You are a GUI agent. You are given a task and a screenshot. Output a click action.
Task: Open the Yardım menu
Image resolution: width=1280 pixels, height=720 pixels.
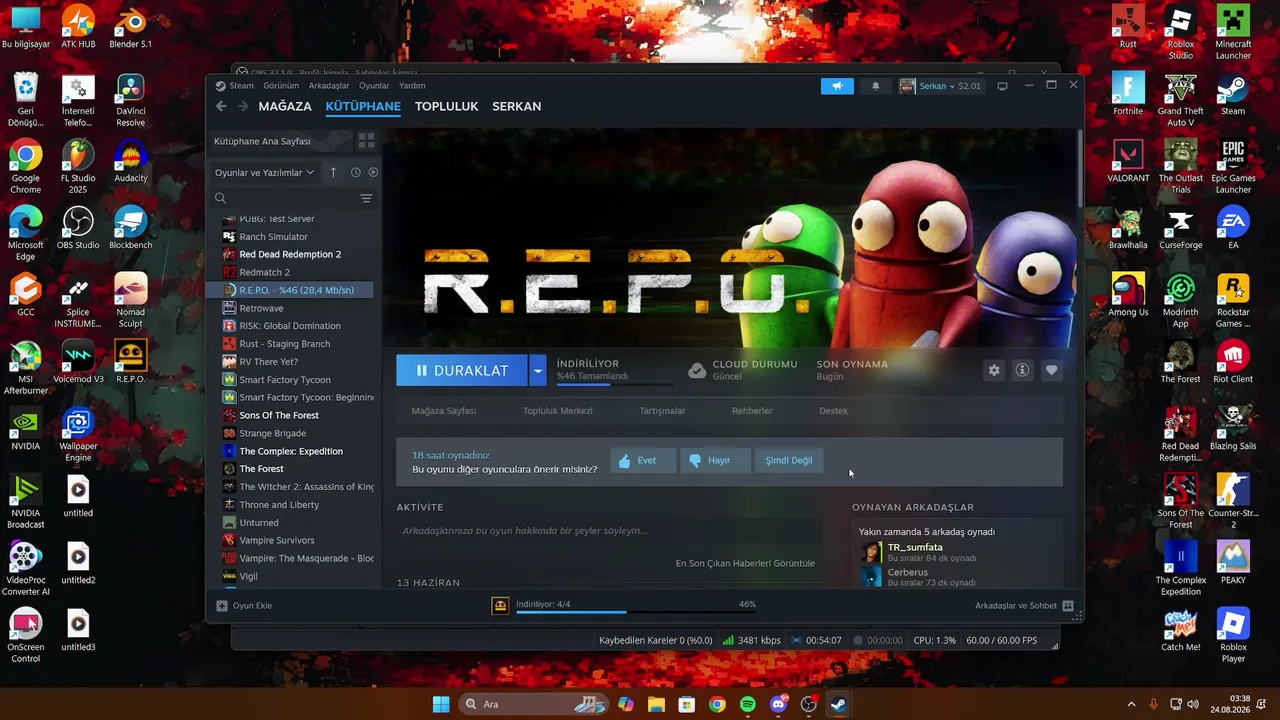413,86
